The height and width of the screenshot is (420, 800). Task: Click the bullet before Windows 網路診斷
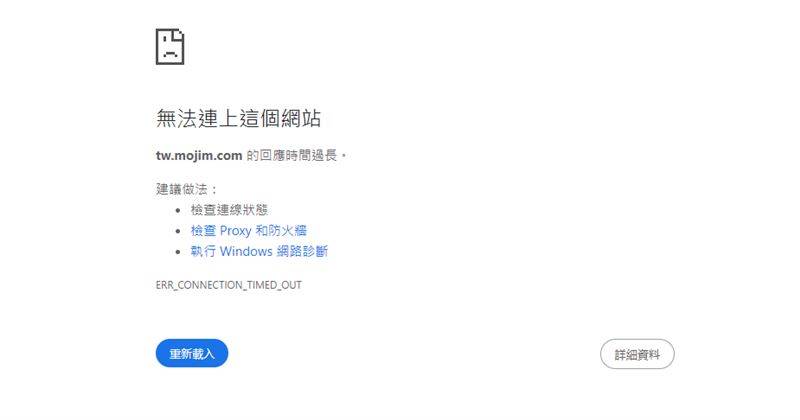178,252
